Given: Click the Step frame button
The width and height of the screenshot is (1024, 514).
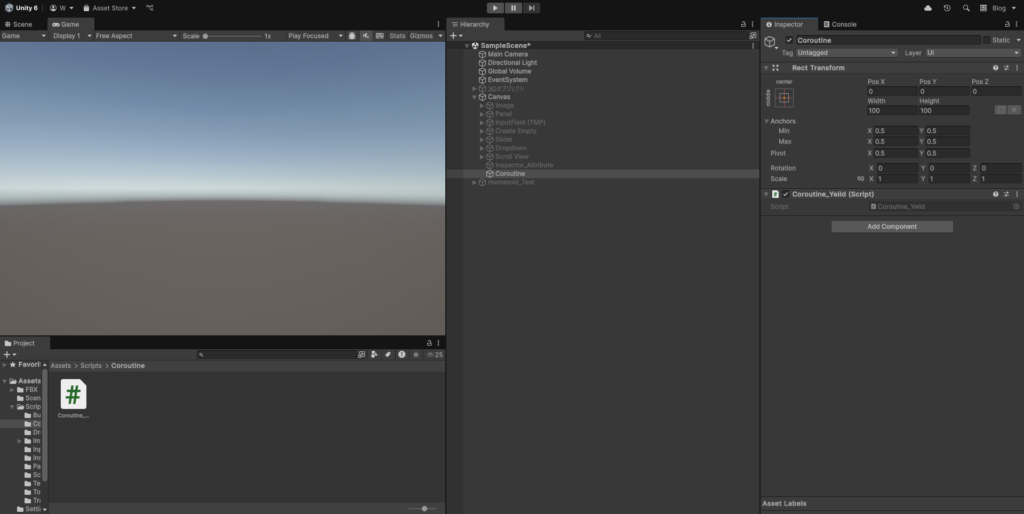Looking at the screenshot, I should (531, 8).
